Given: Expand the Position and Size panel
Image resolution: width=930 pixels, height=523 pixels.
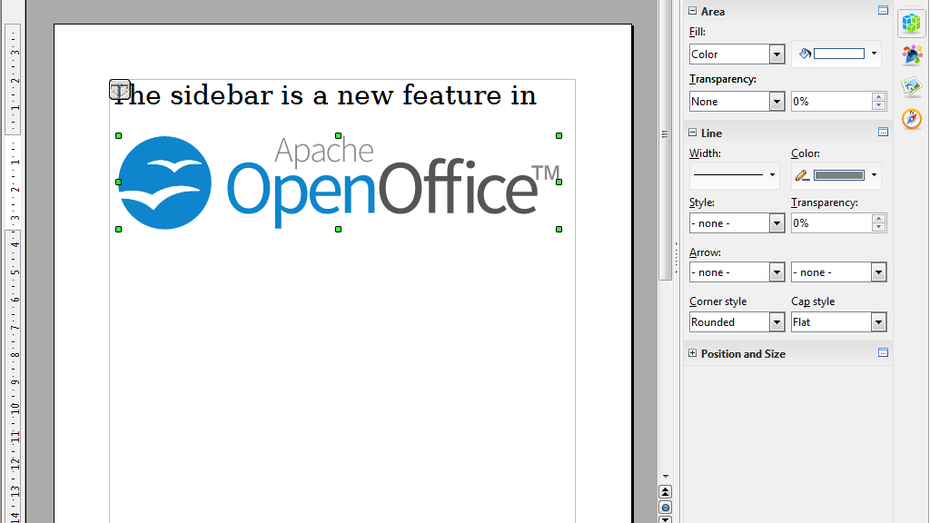Looking at the screenshot, I should pyautogui.click(x=692, y=353).
